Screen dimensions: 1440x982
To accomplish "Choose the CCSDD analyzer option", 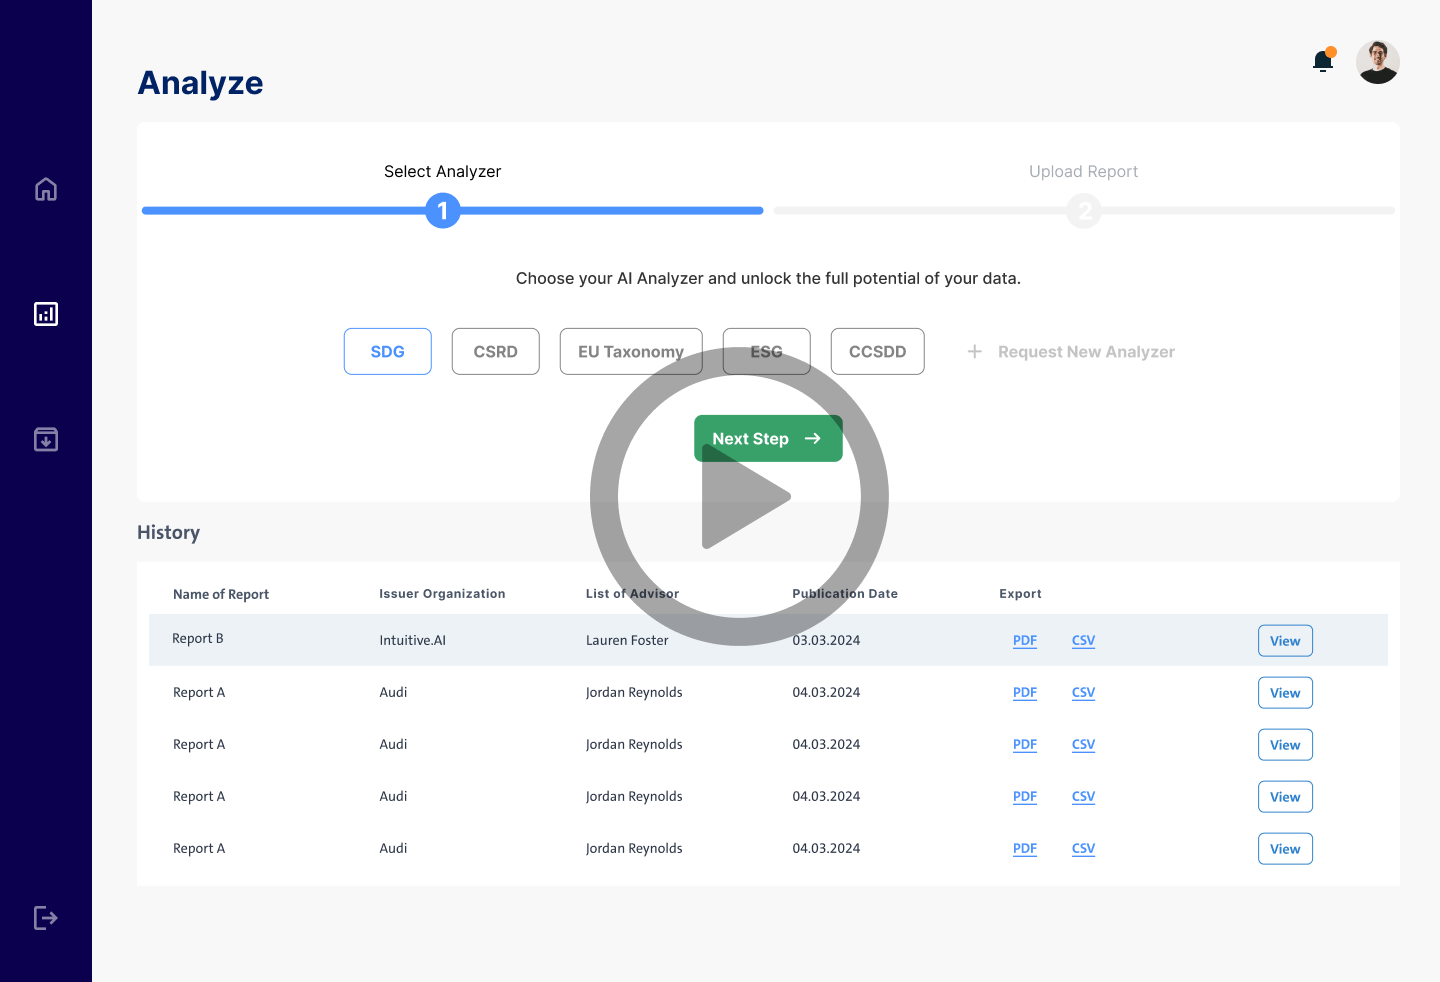I will 877,352.
